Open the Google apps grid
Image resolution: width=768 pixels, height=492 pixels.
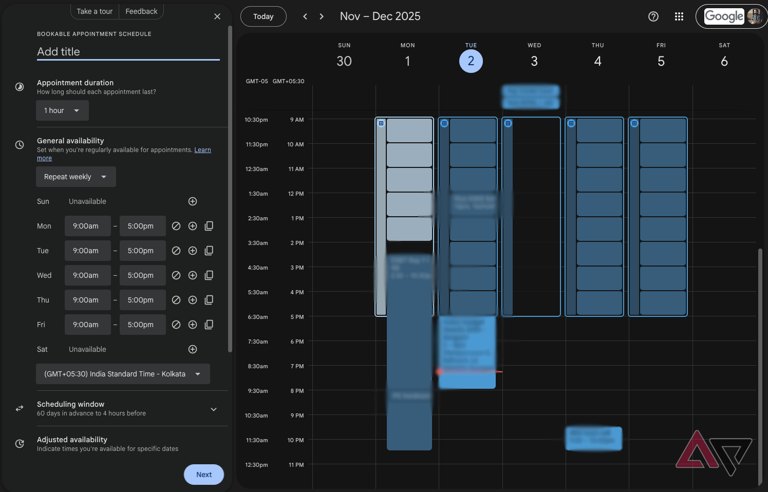click(679, 16)
